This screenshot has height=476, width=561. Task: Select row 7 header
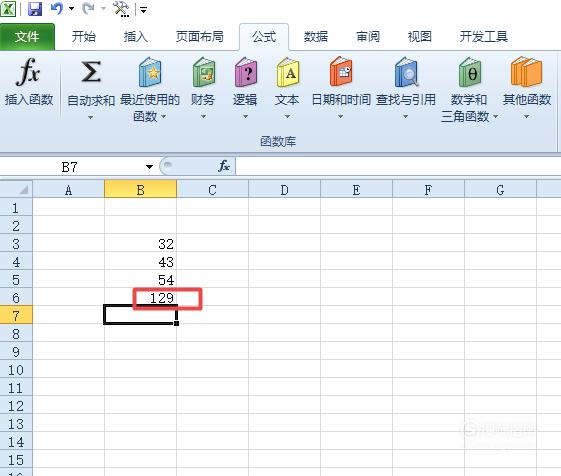click(x=16, y=315)
